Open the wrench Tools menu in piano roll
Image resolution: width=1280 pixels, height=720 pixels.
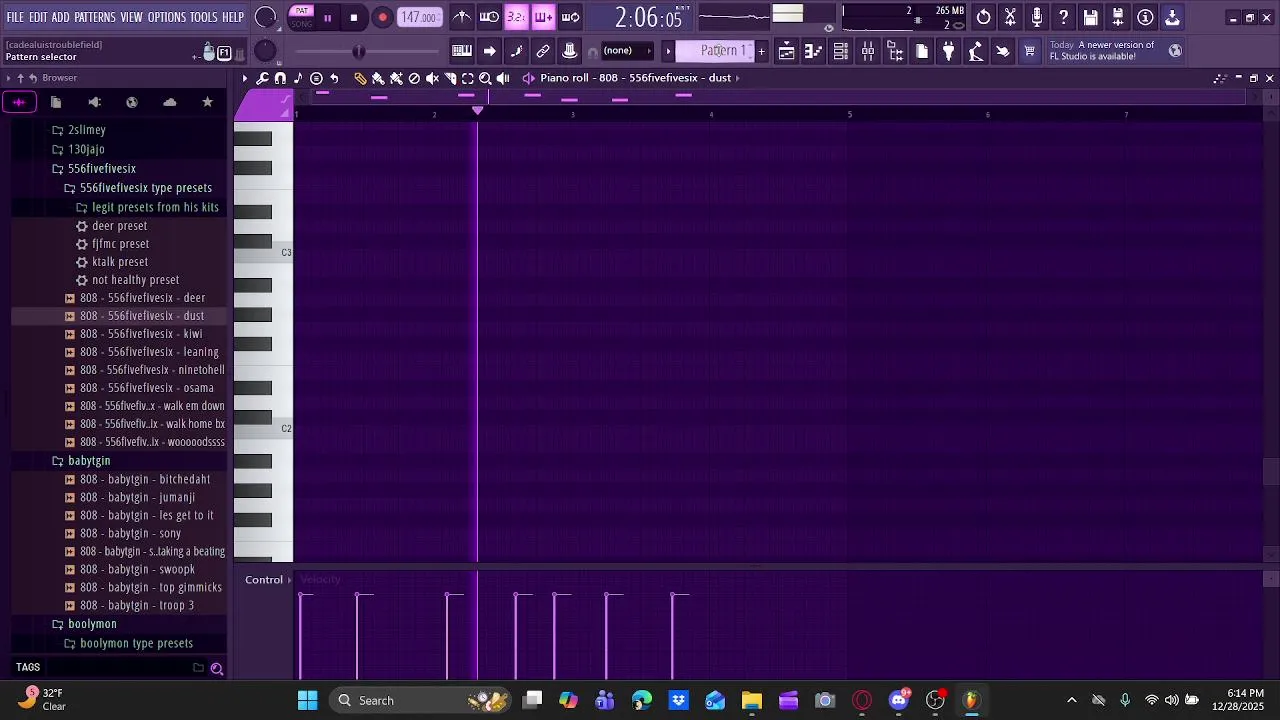click(x=262, y=78)
